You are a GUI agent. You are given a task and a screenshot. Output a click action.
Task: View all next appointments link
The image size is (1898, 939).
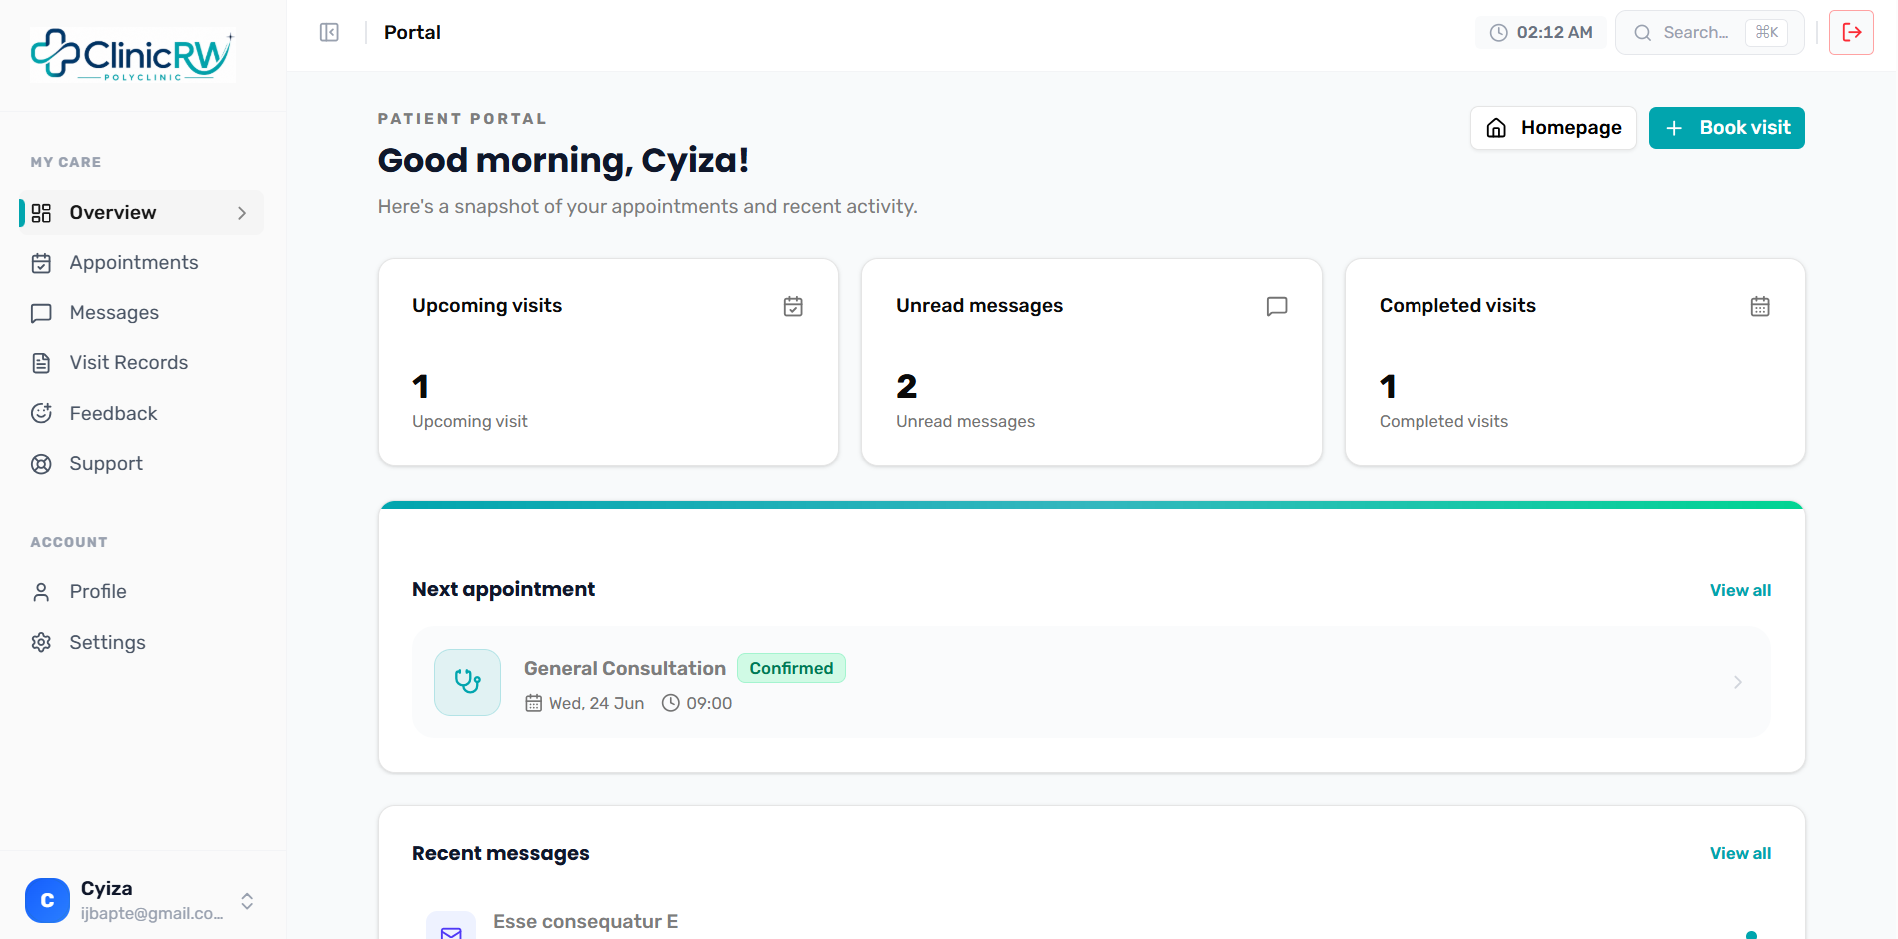tap(1740, 590)
